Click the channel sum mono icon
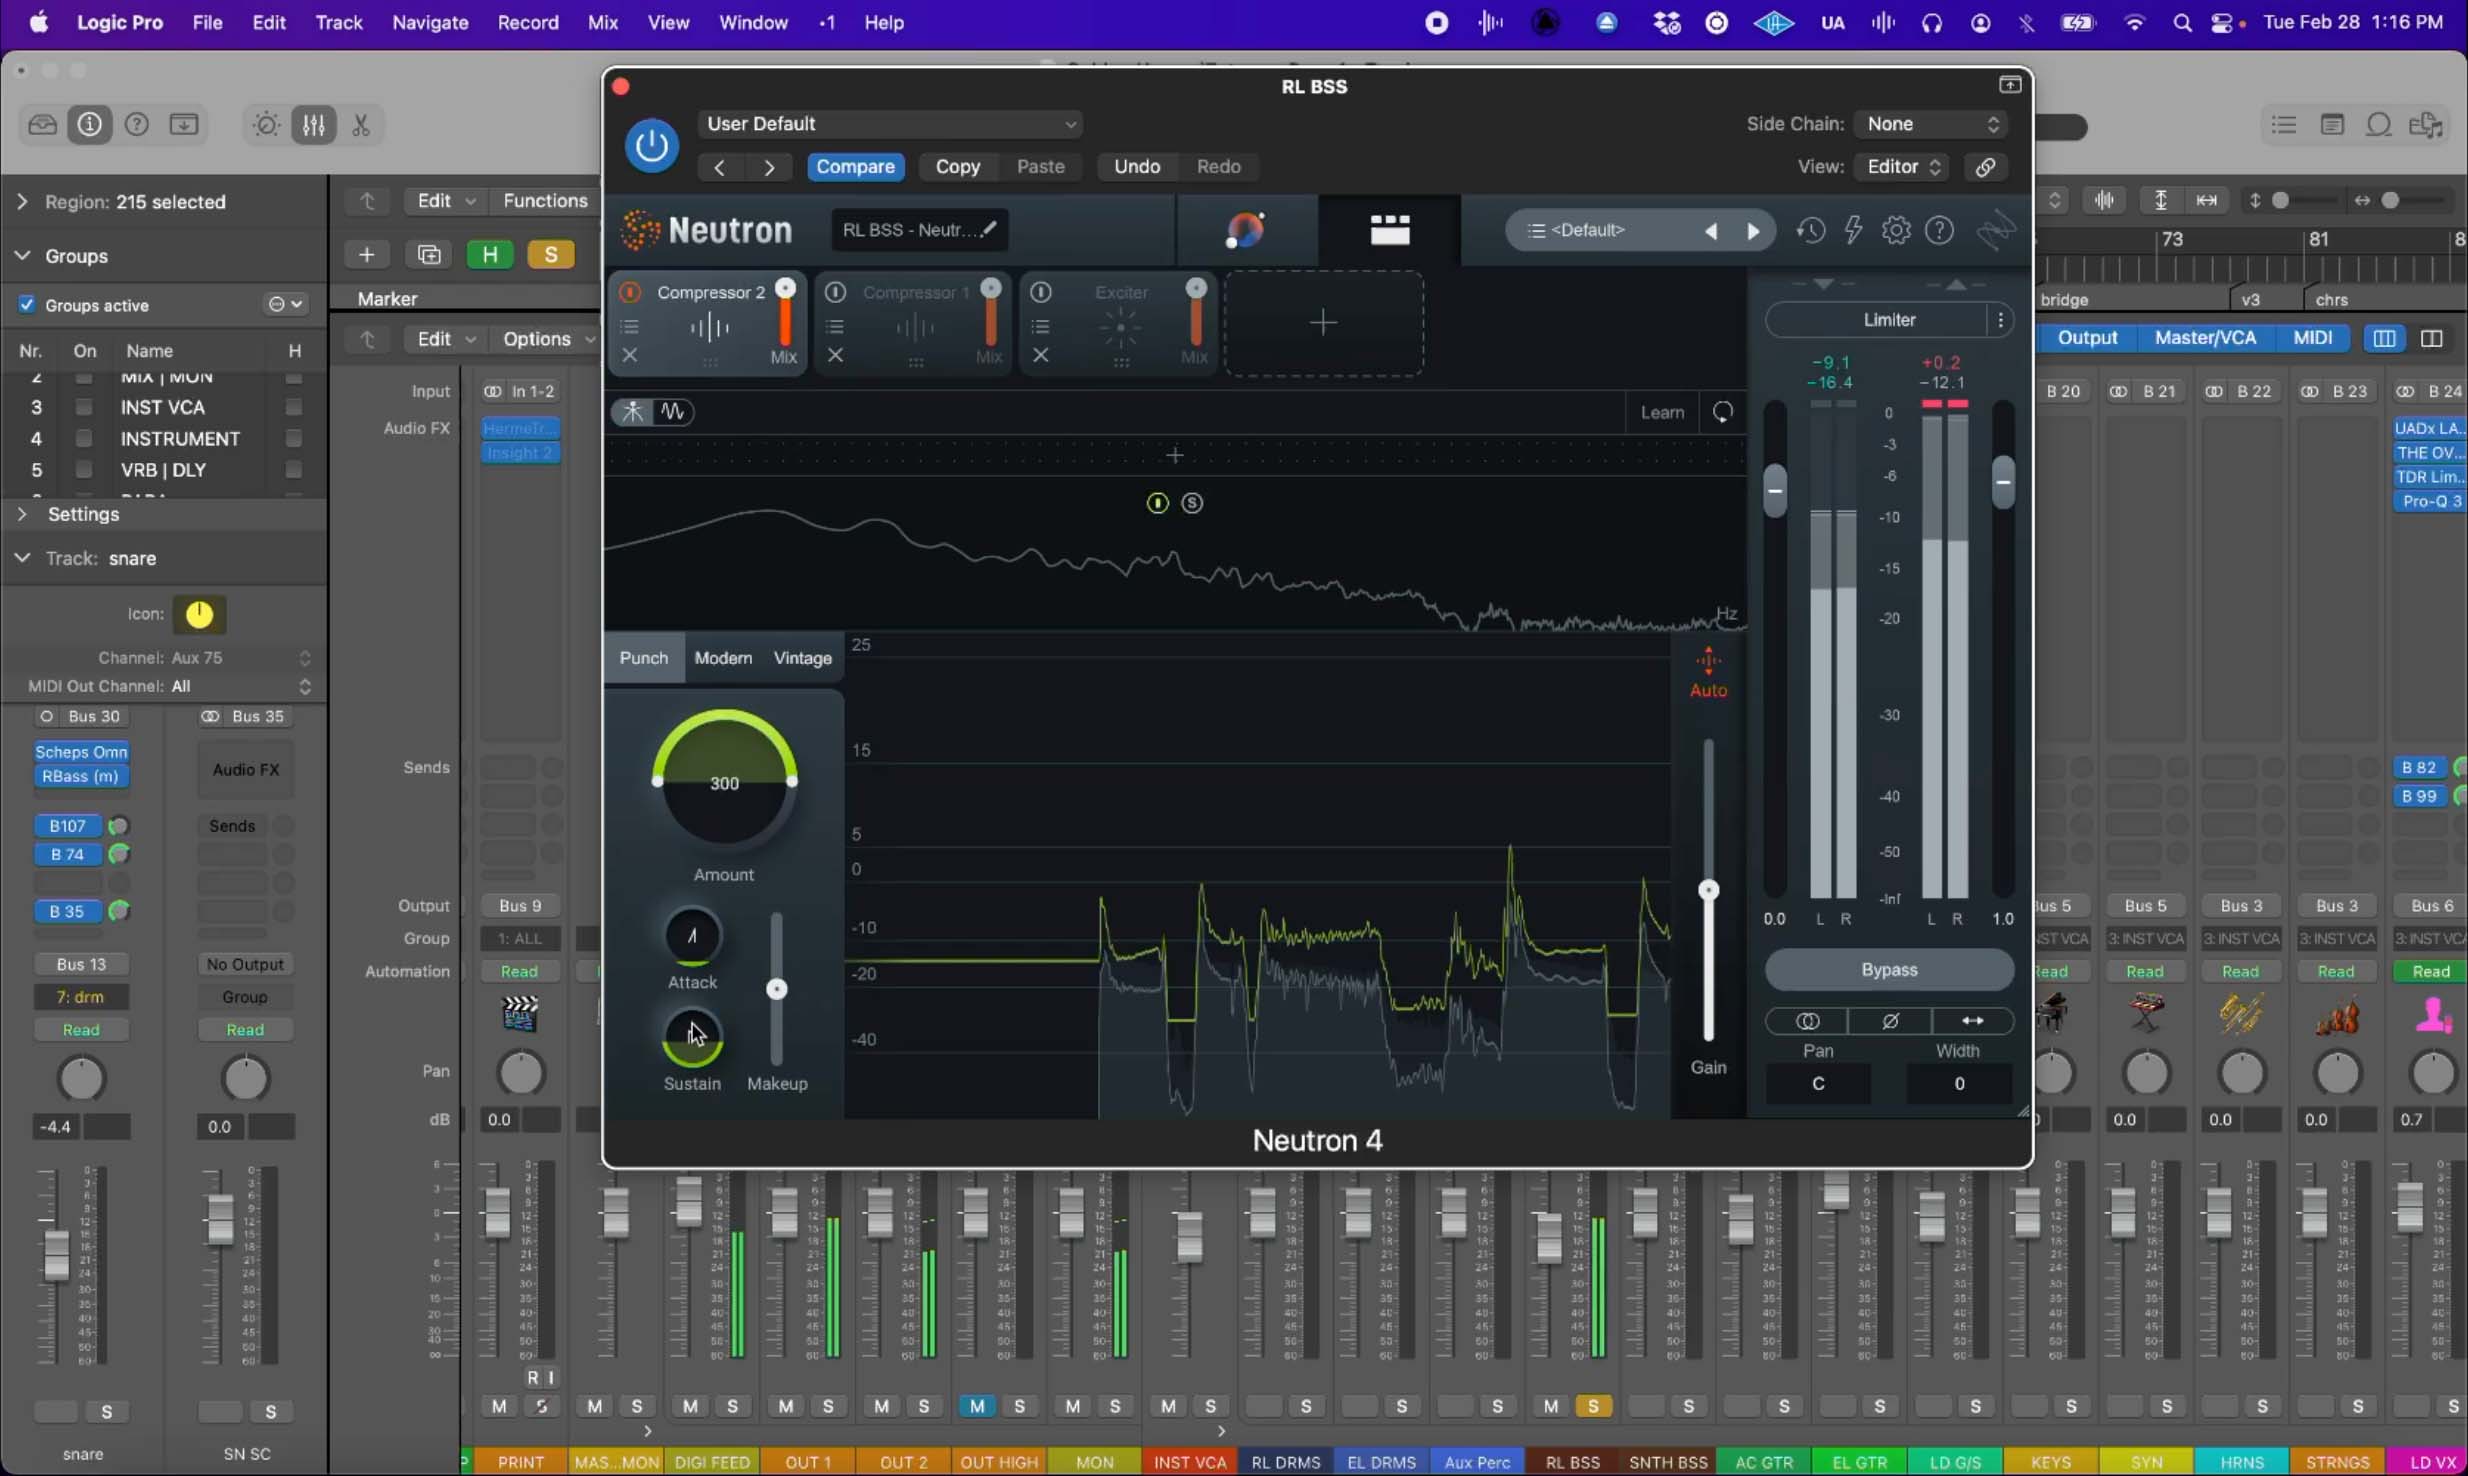Screen dimensions: 2468x1476 1807,1021
